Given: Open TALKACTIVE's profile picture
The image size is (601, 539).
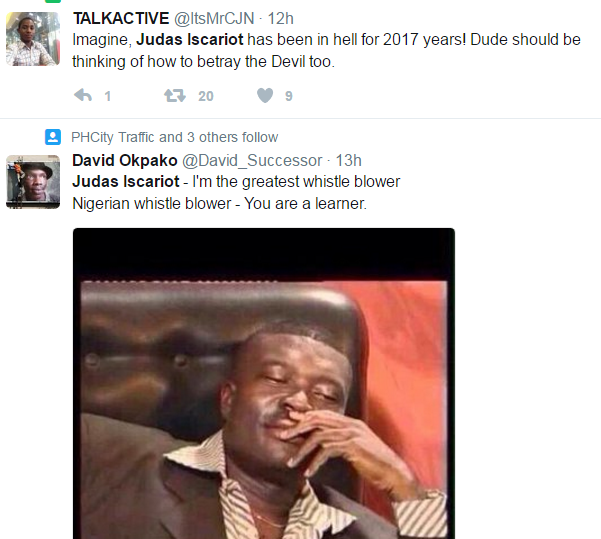Looking at the screenshot, I should tap(33, 39).
